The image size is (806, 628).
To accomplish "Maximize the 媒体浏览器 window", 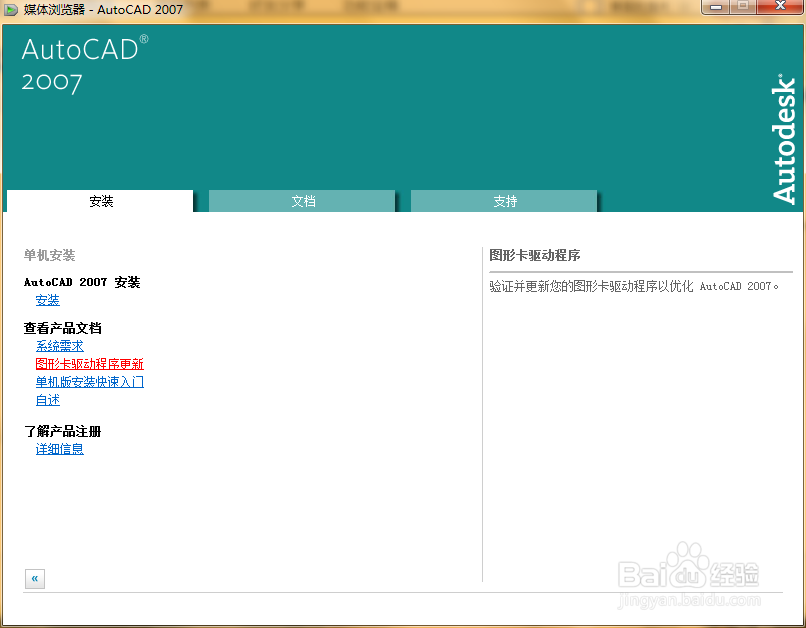I will point(742,8).
